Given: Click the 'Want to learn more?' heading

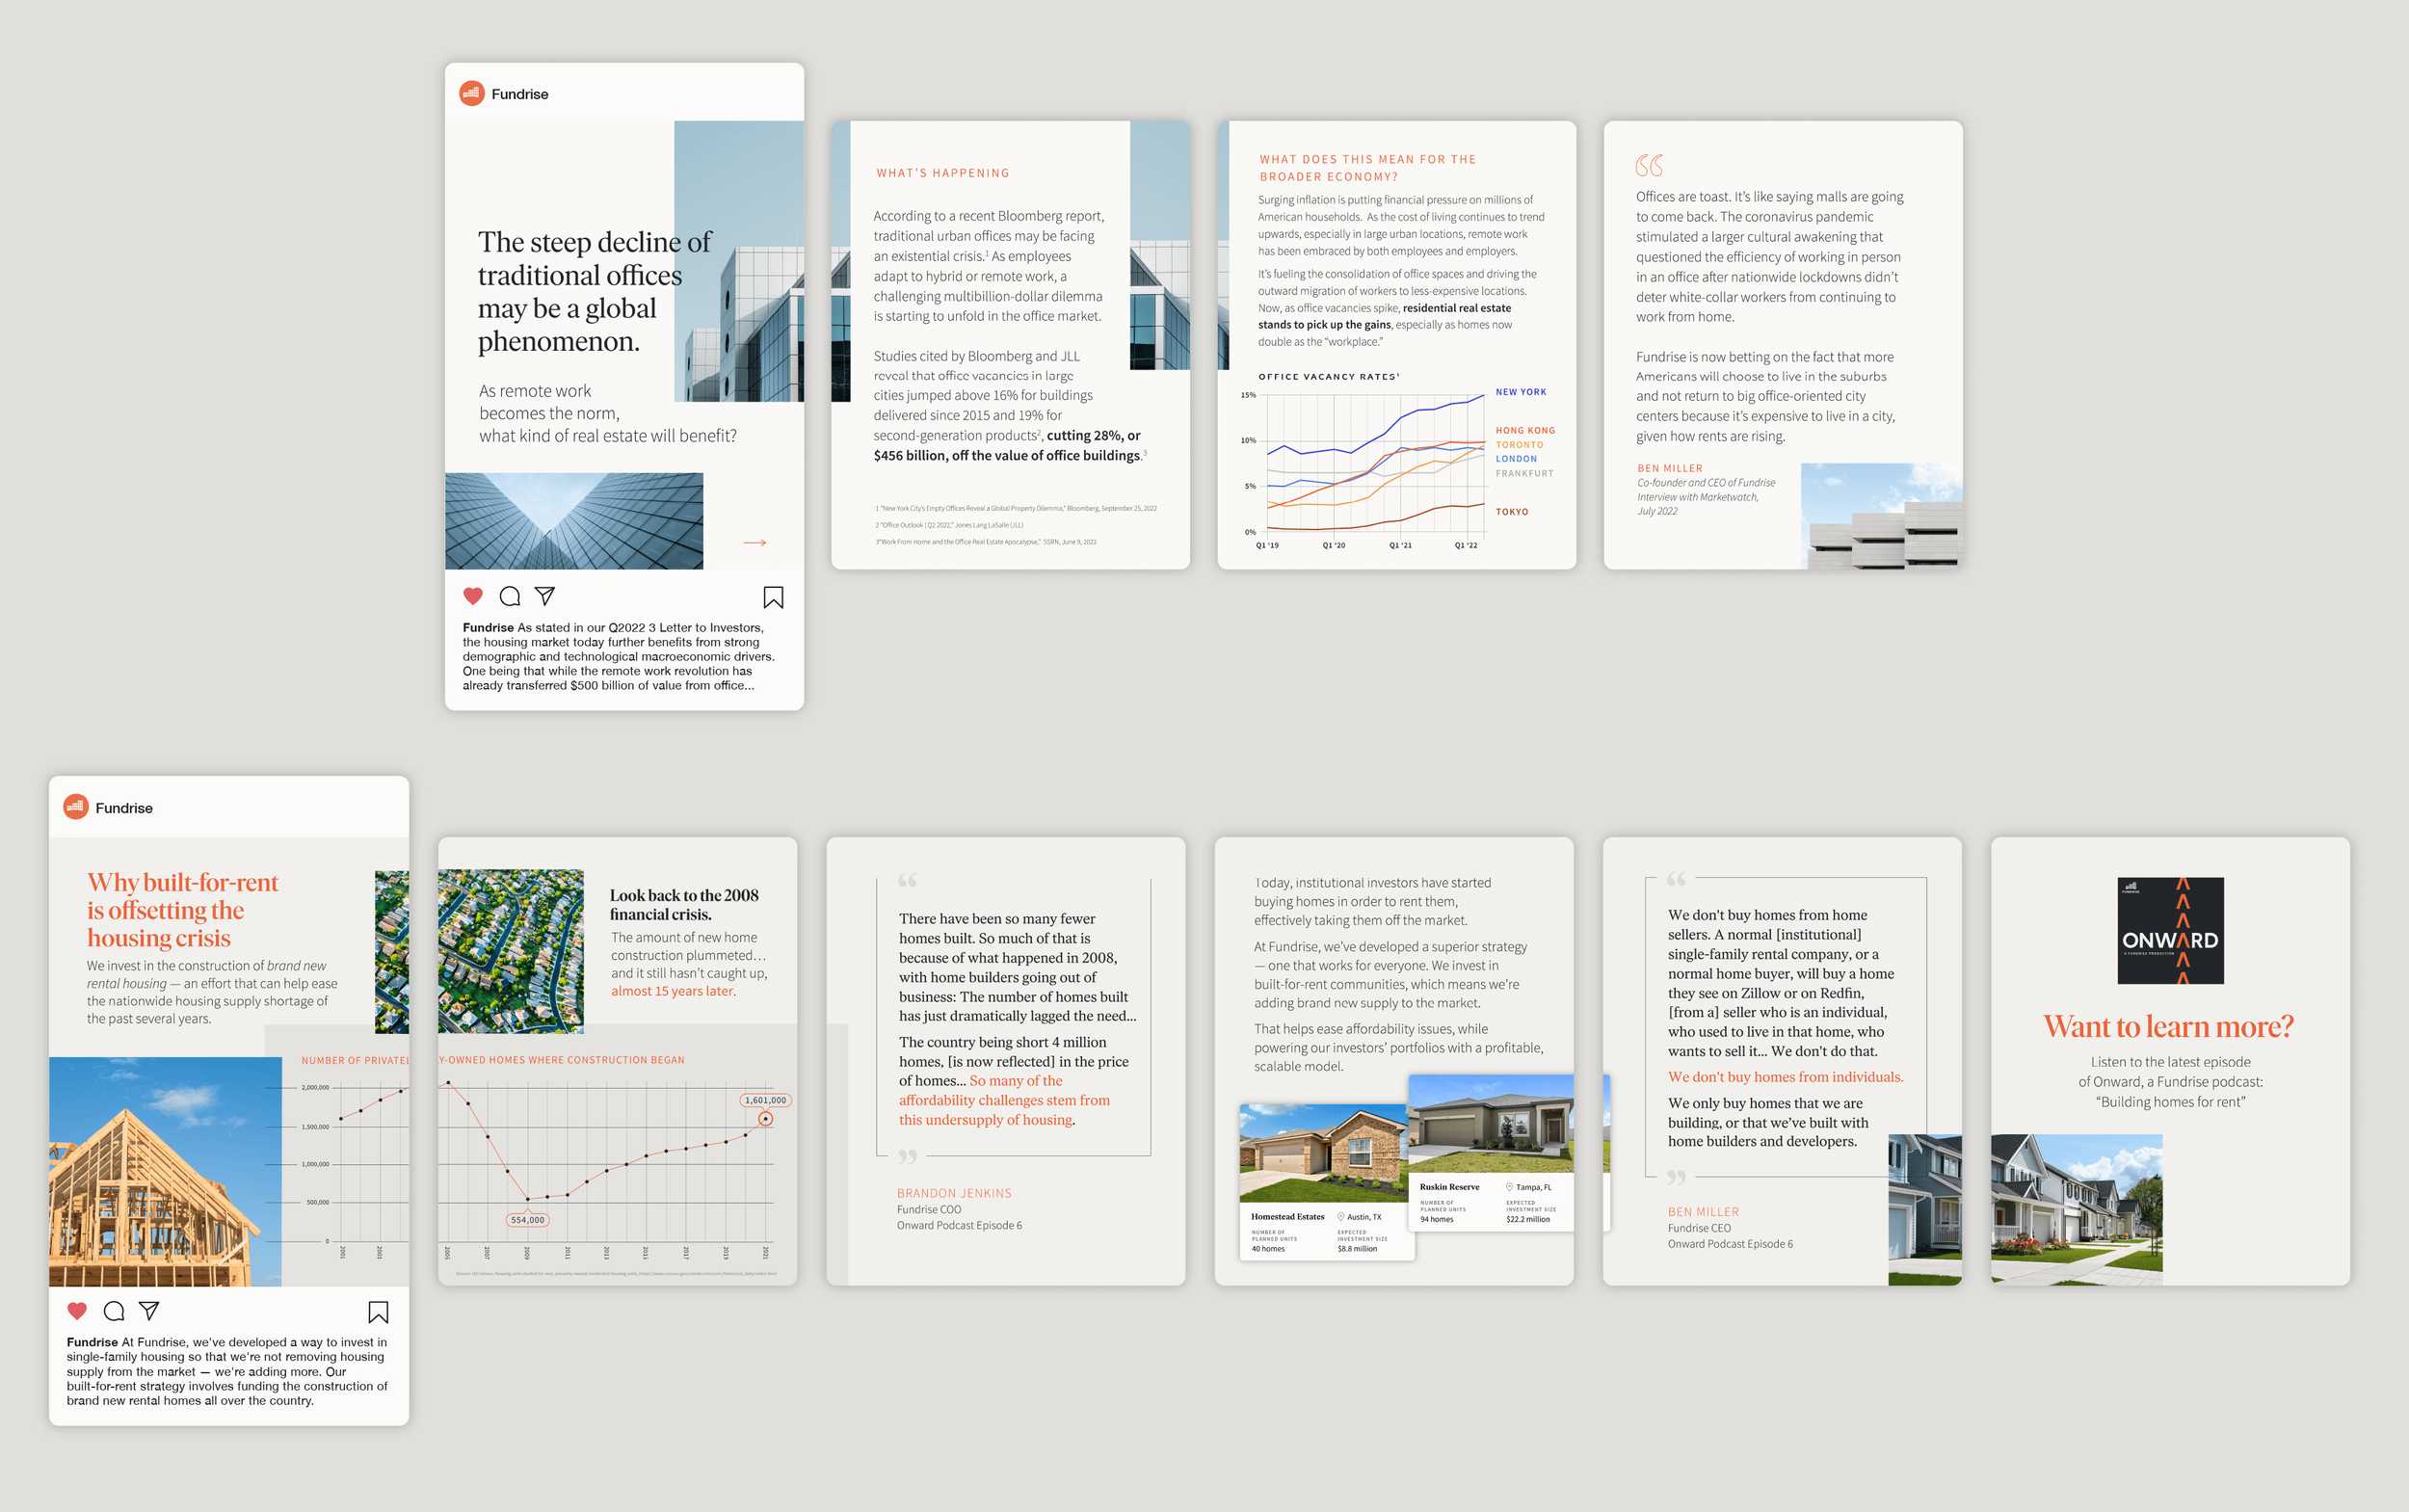Looking at the screenshot, I should 2168,1026.
